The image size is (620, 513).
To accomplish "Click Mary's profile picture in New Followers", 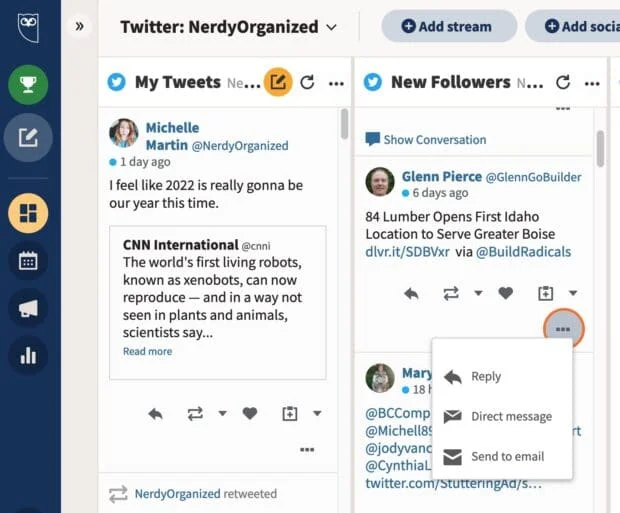I will (380, 378).
